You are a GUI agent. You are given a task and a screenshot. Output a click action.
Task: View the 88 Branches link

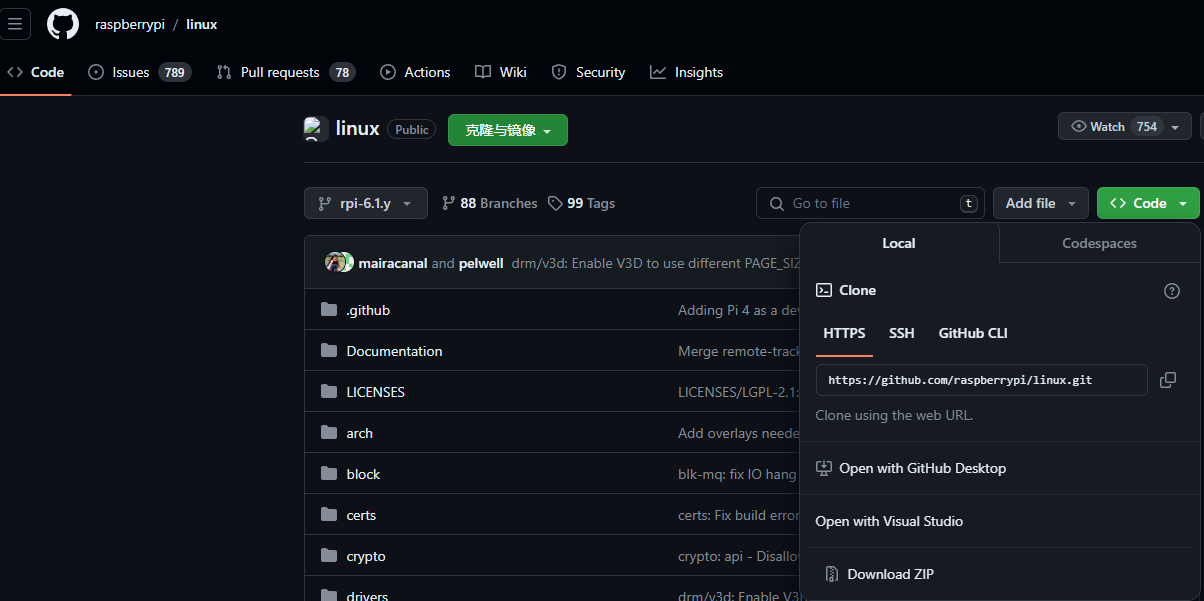489,203
